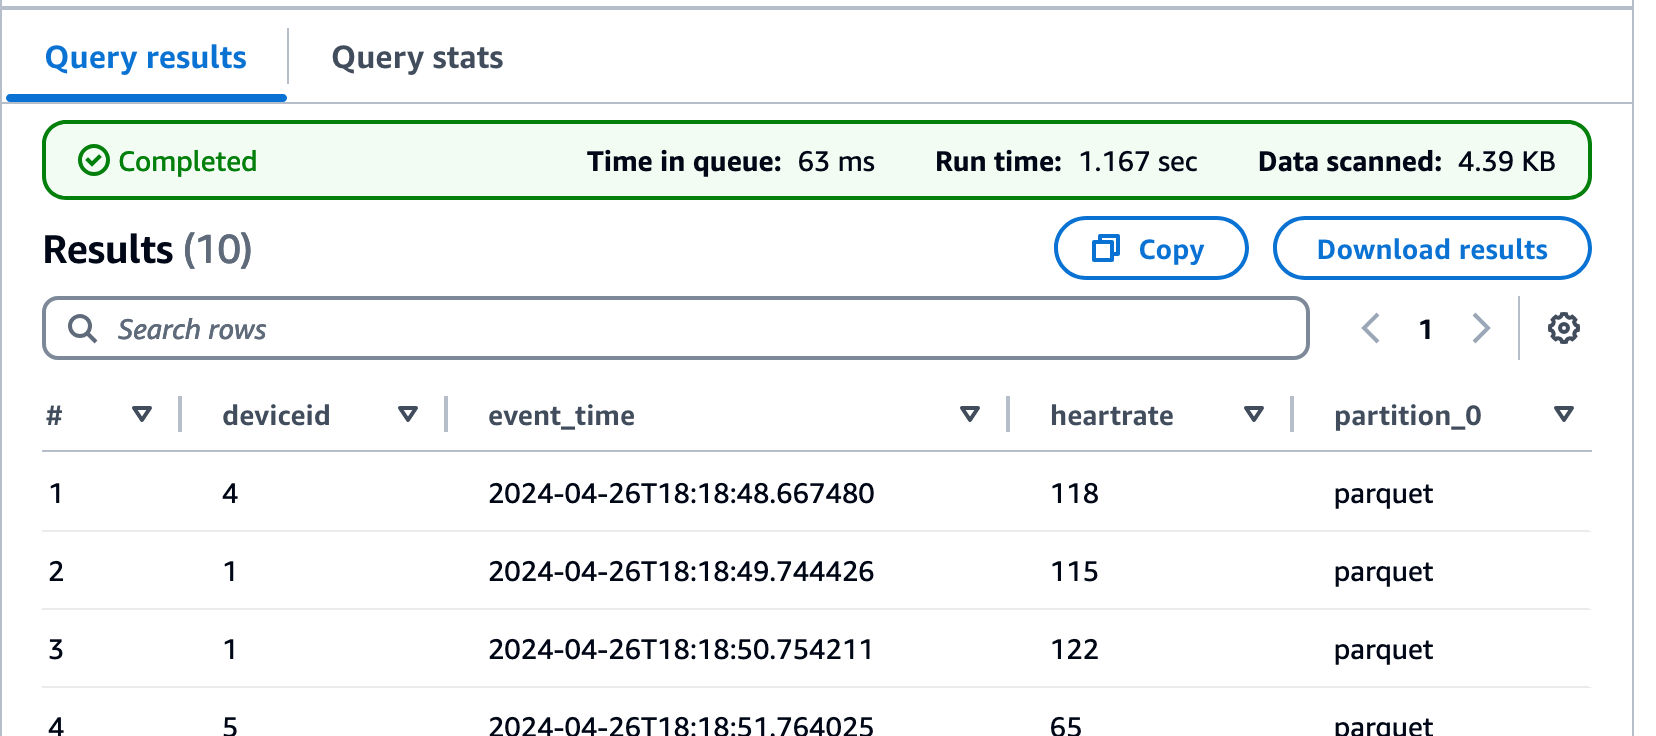The width and height of the screenshot is (1656, 736).
Task: Open the table settings gear icon
Action: 1563,328
